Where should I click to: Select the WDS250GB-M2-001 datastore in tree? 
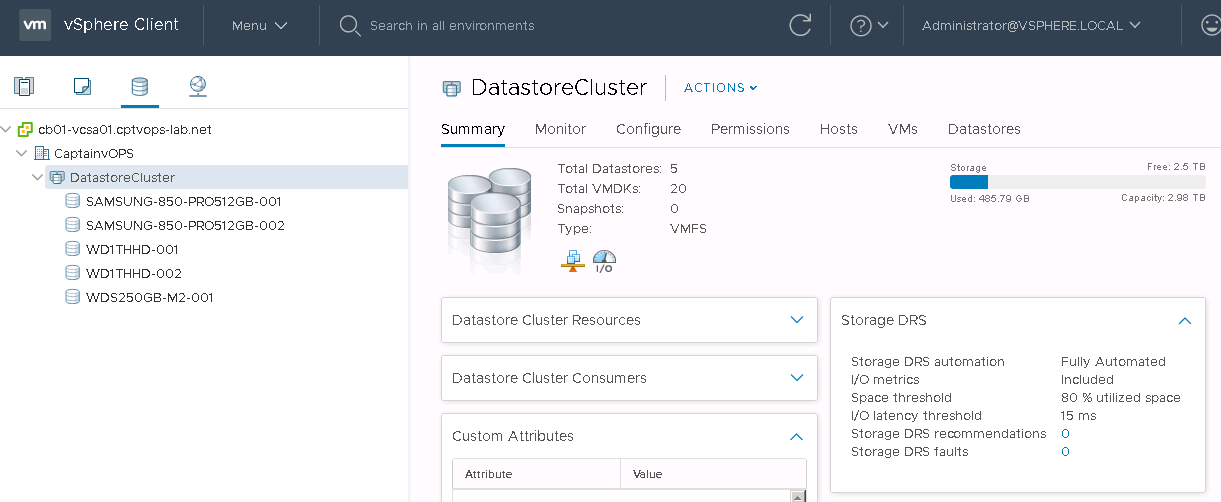click(x=149, y=297)
